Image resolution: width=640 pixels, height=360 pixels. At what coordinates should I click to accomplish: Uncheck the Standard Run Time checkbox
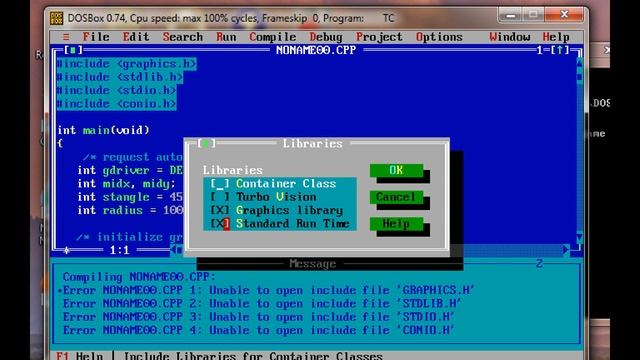point(220,224)
